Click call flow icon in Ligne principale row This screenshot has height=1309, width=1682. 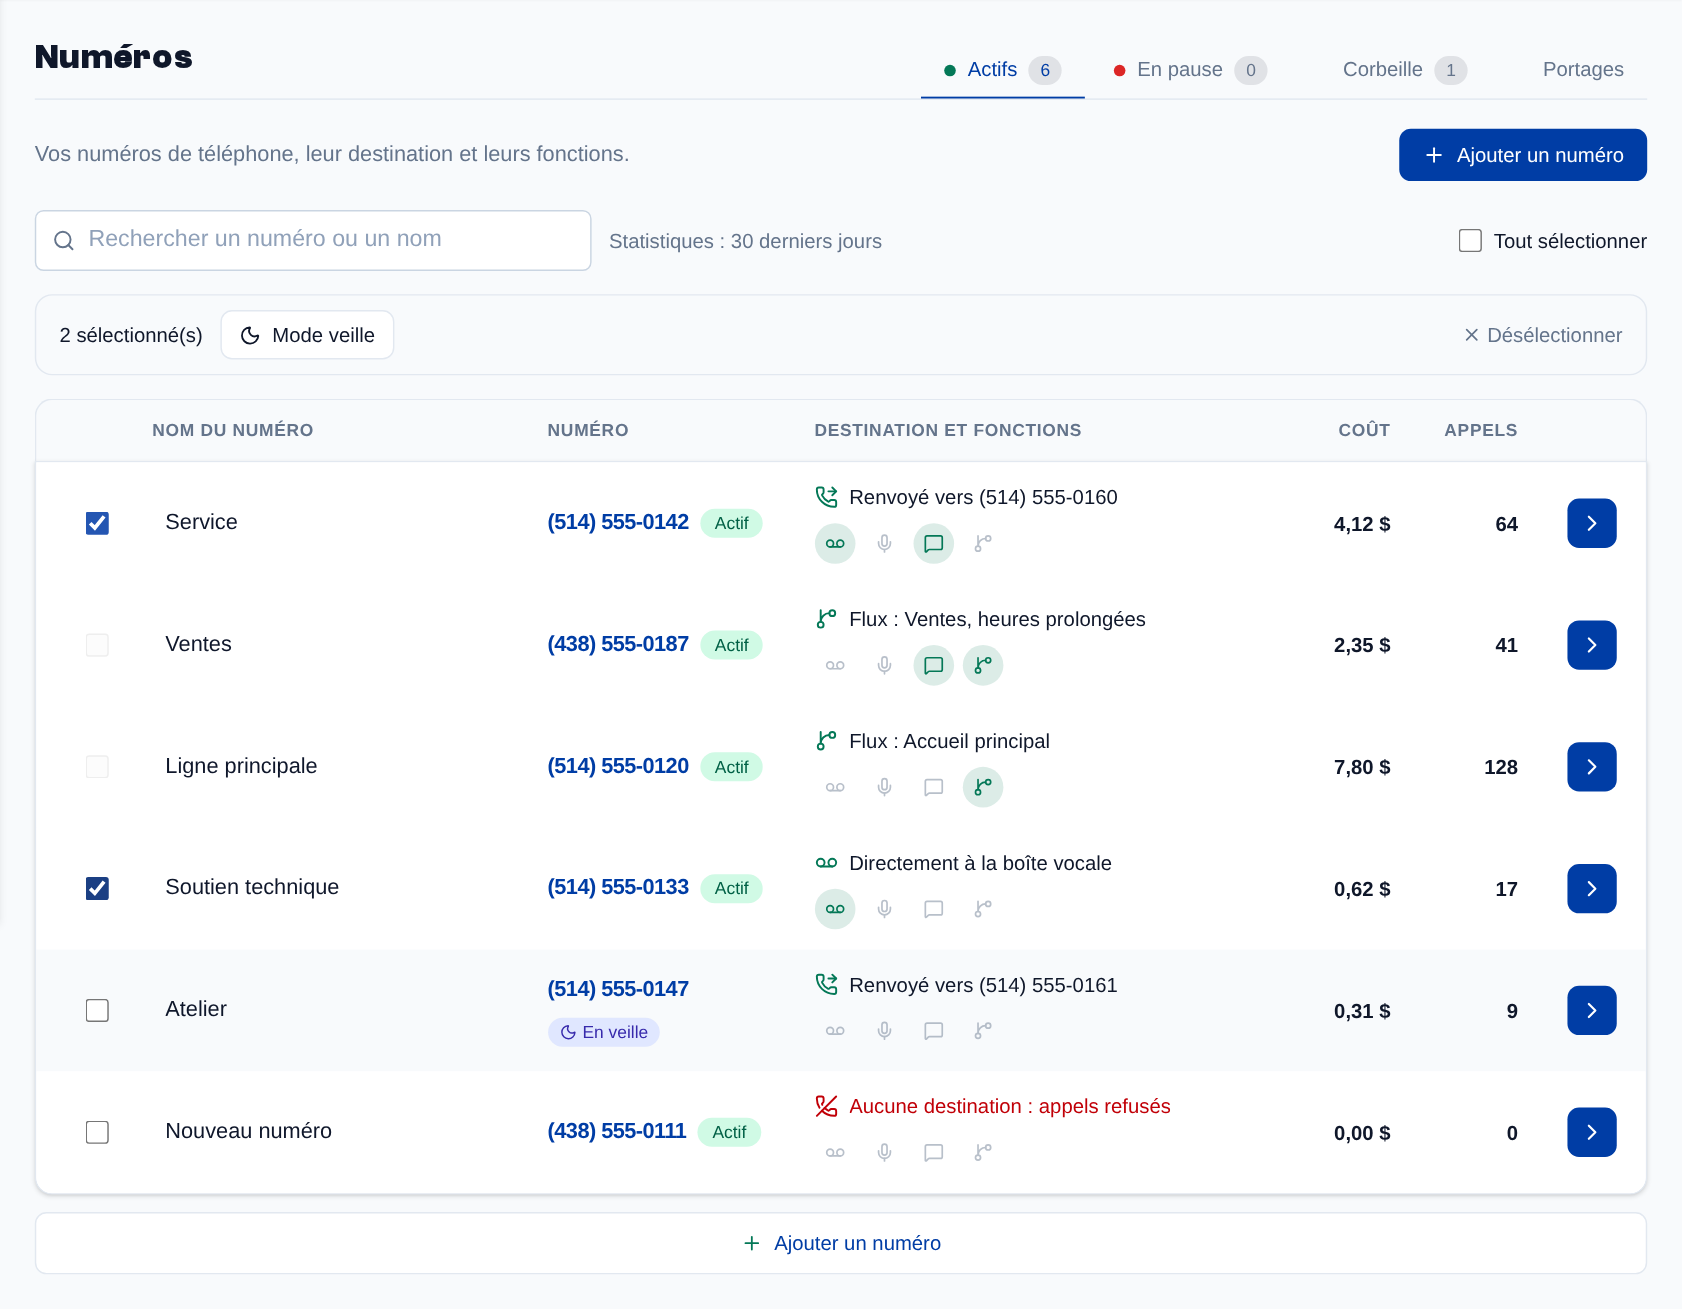[983, 788]
